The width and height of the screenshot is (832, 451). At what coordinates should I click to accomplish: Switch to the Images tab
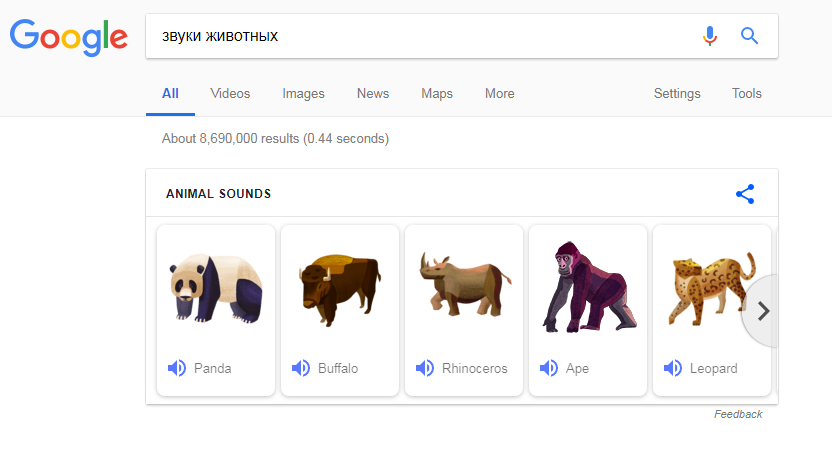[x=303, y=94]
